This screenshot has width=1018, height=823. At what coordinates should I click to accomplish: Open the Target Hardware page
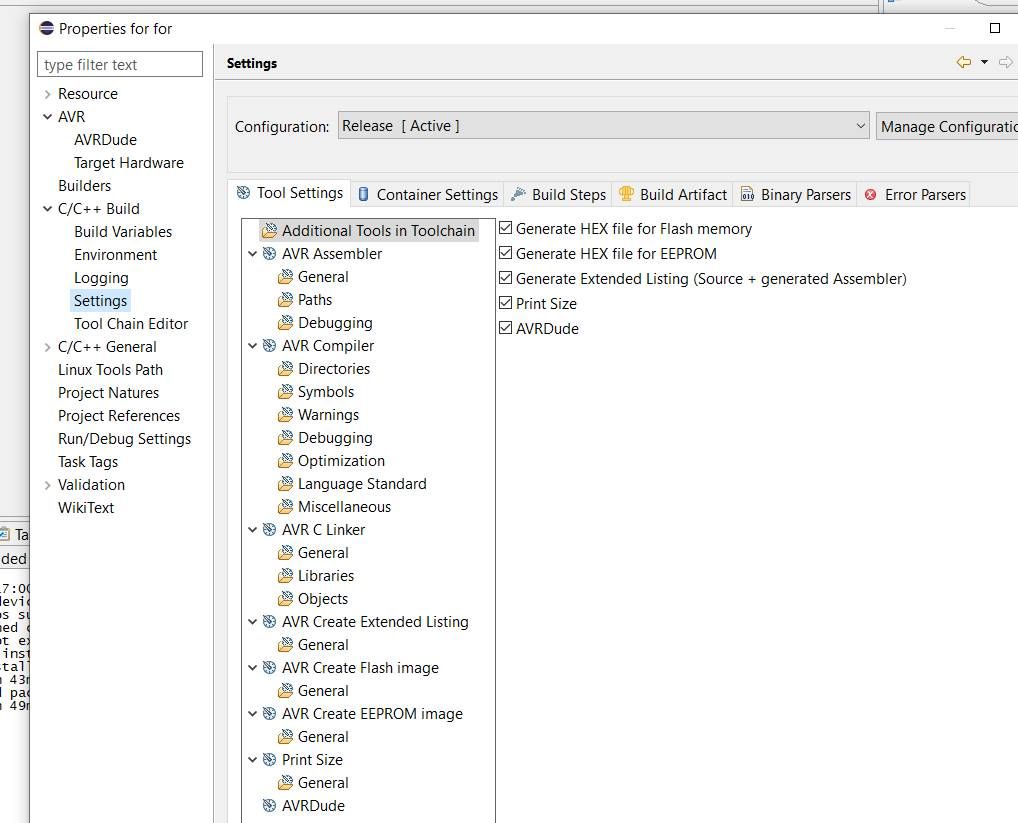129,163
